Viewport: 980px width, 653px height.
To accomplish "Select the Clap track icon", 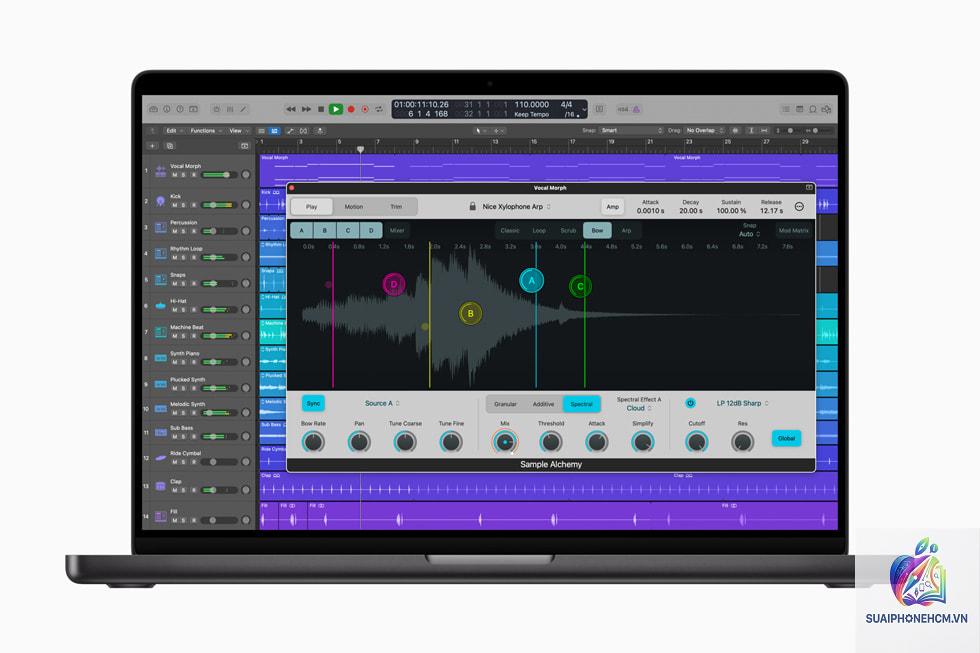I will pyautogui.click(x=161, y=486).
